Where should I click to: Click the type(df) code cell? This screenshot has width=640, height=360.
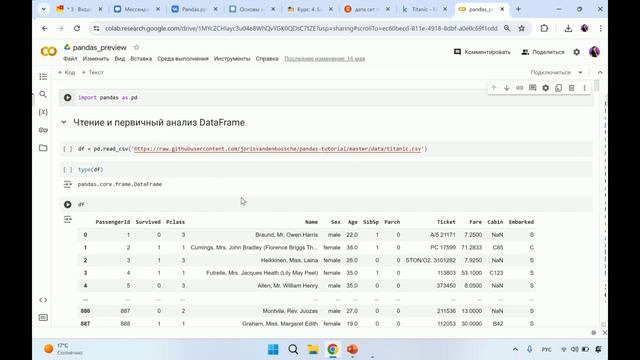327,169
